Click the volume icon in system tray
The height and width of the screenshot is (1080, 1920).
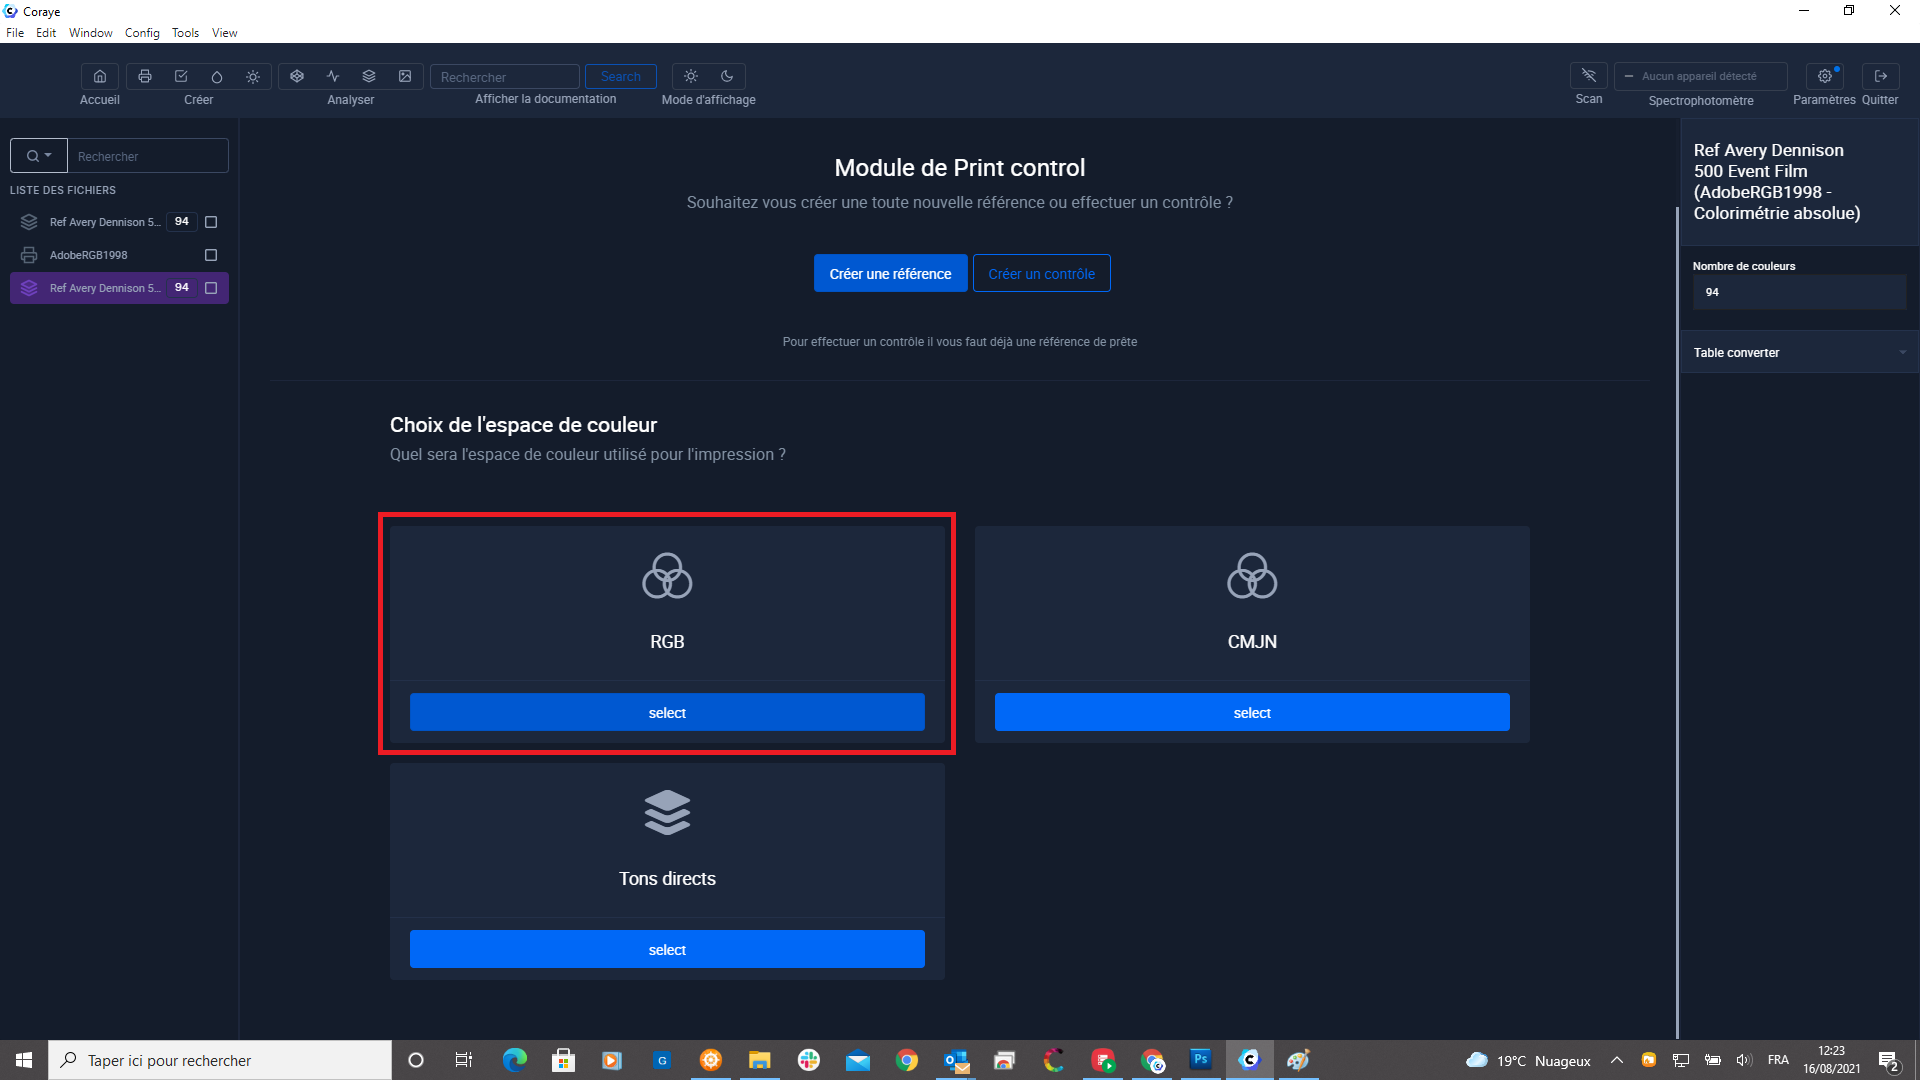[1744, 1060]
